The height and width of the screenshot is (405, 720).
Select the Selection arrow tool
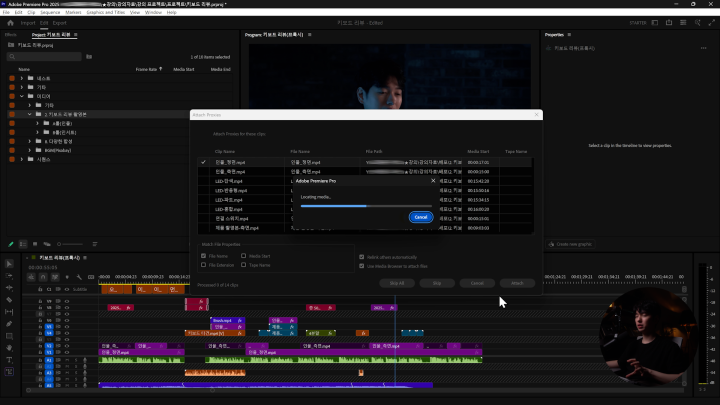[9, 263]
